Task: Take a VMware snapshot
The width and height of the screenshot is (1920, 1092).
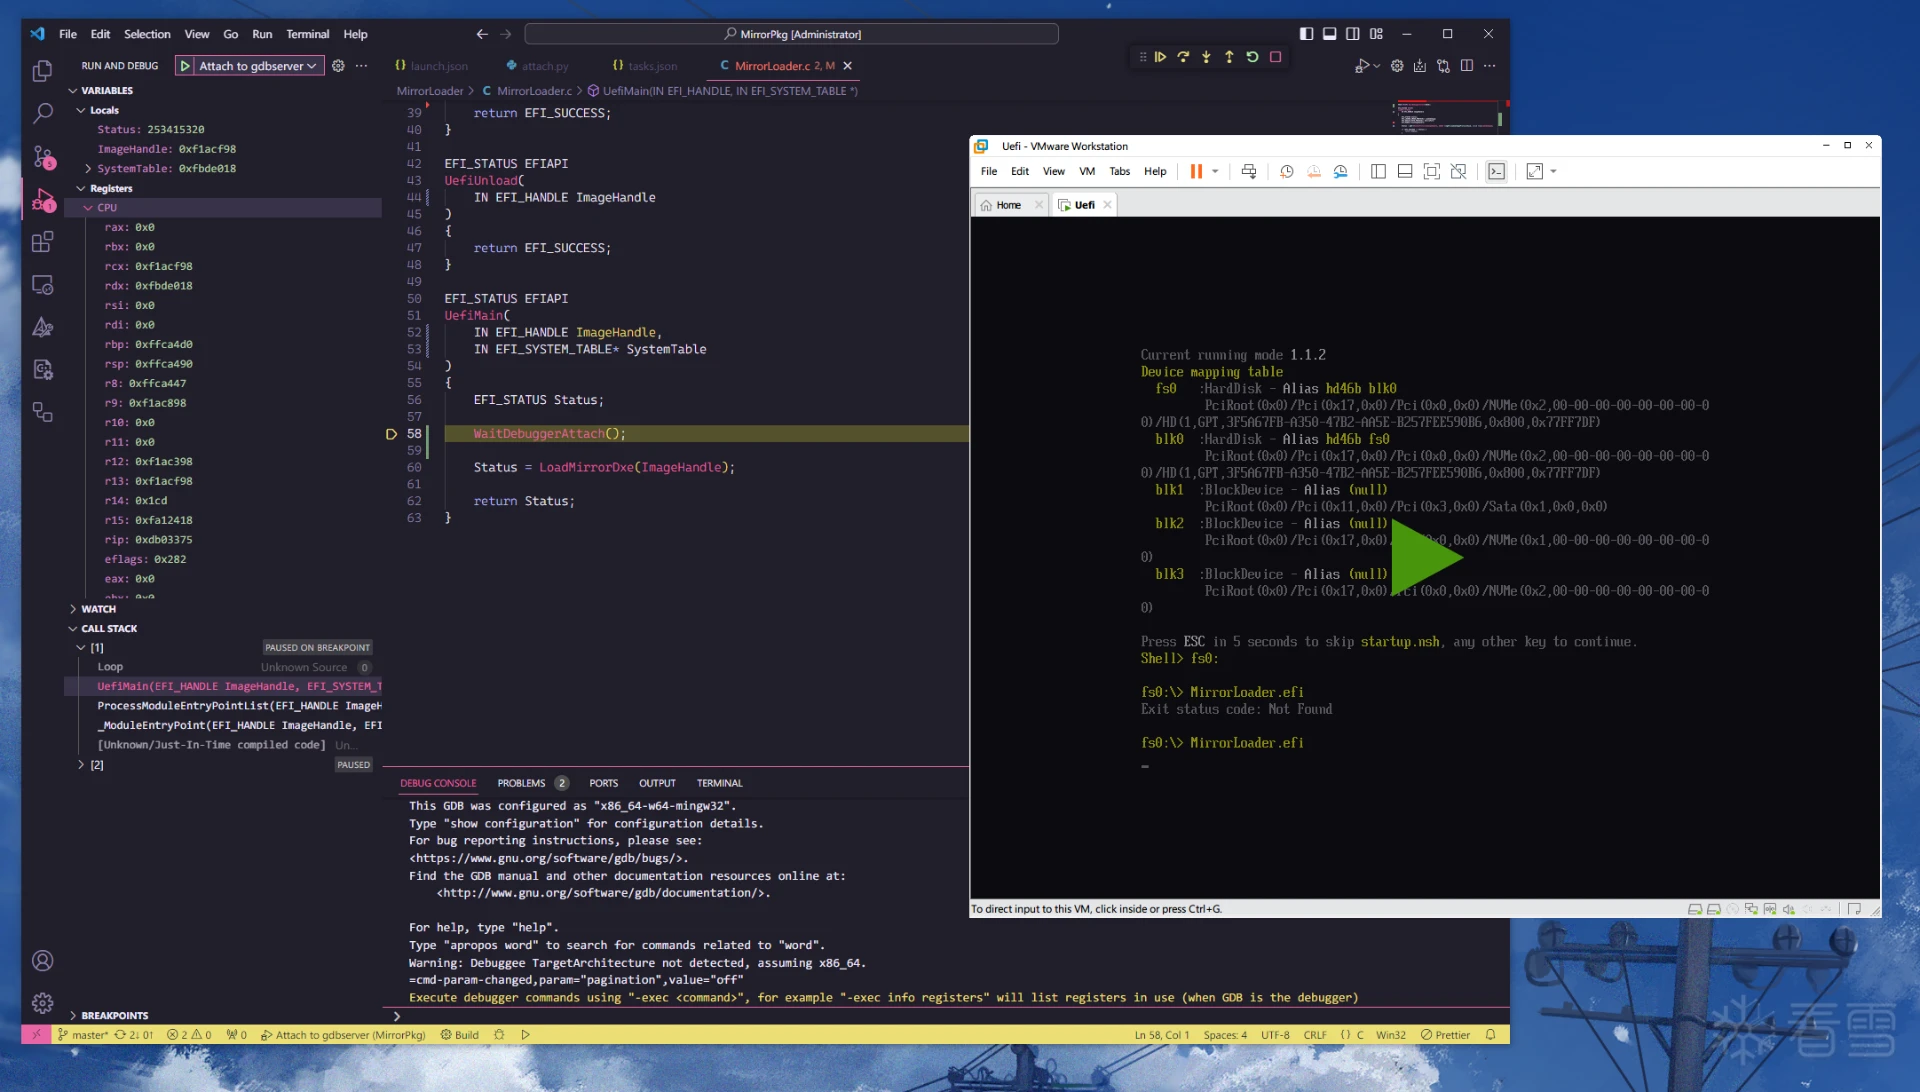Action: [x=1286, y=171]
